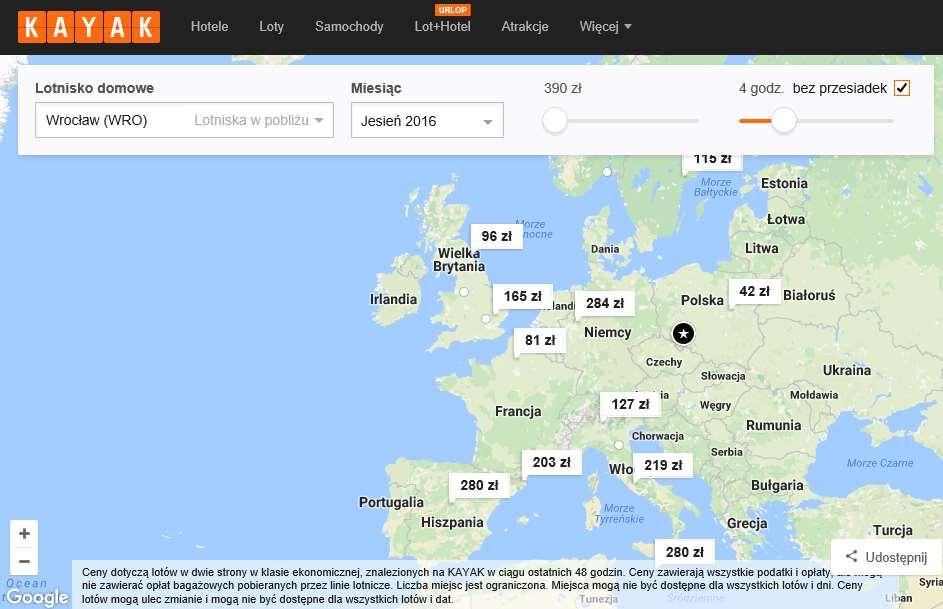Click the orange URLOP badge
The width and height of the screenshot is (943, 609).
click(452, 10)
